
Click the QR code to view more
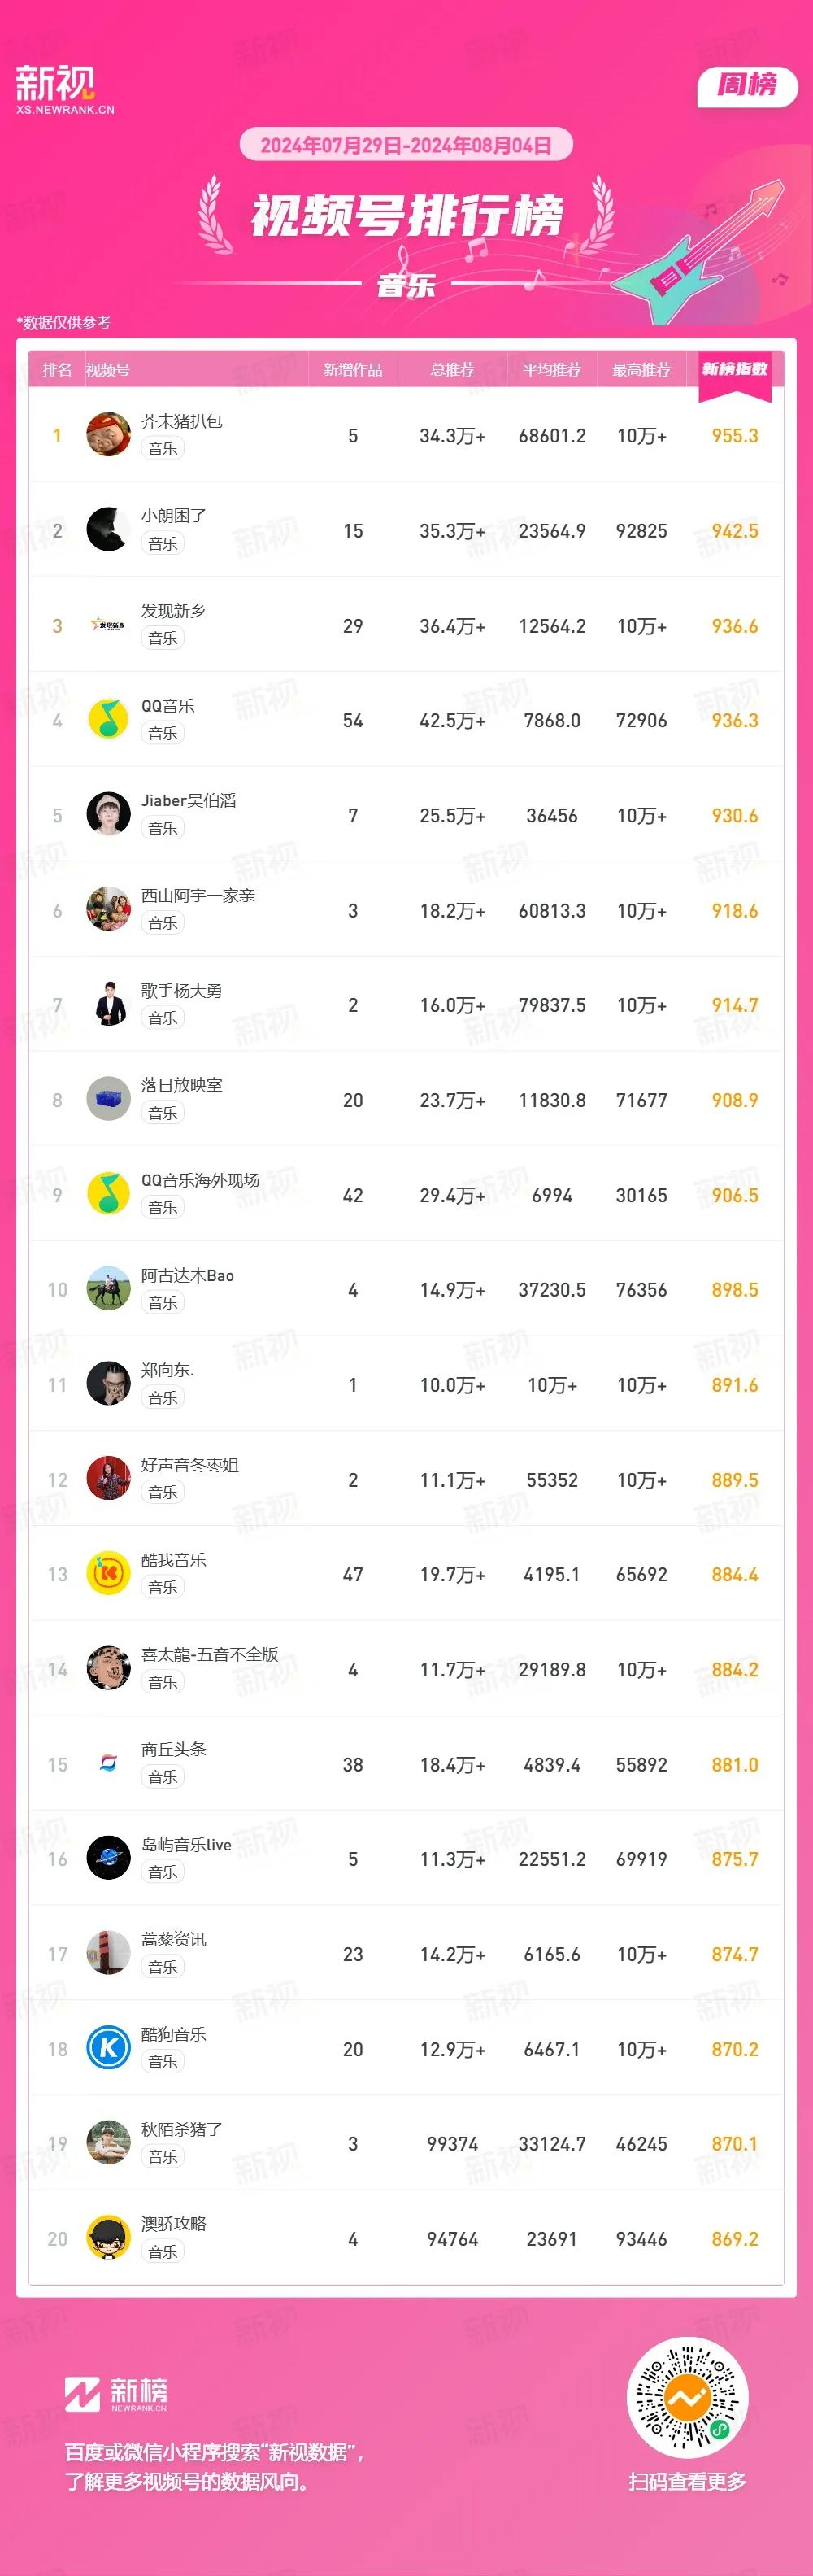[687, 2397]
